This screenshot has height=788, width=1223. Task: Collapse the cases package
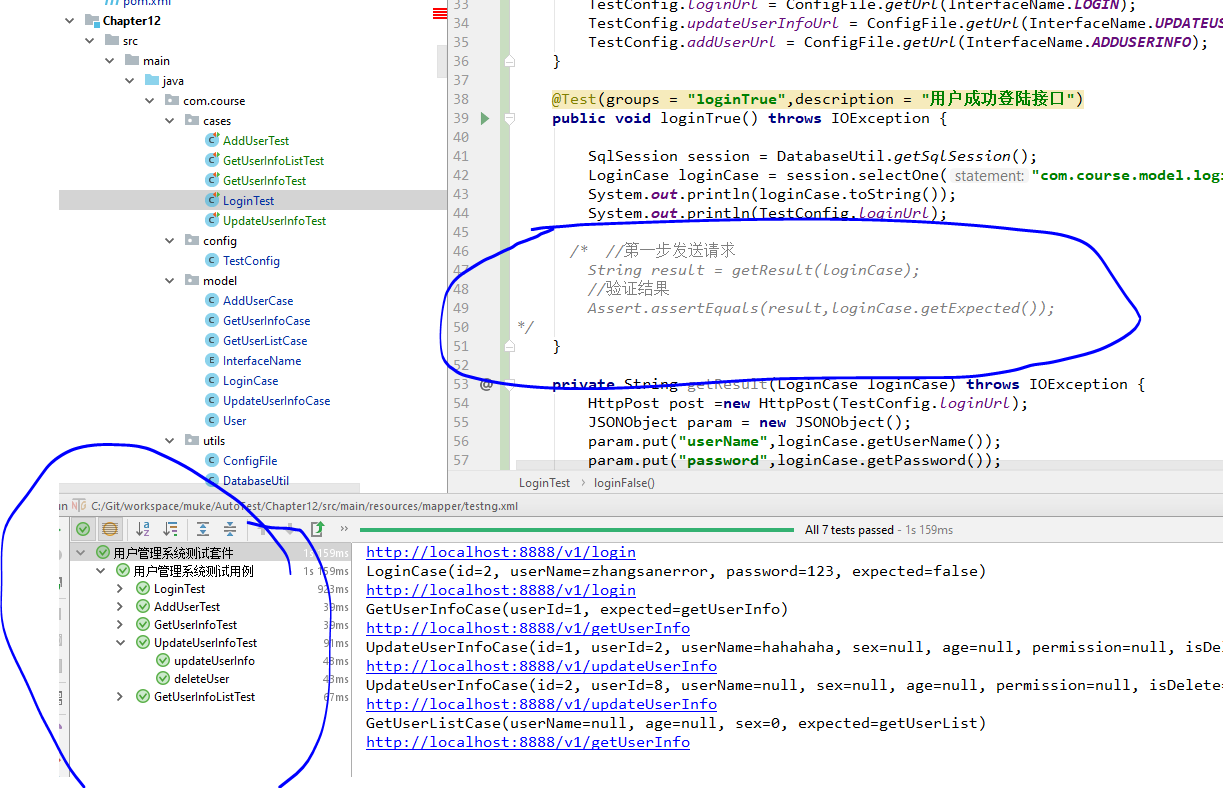170,121
